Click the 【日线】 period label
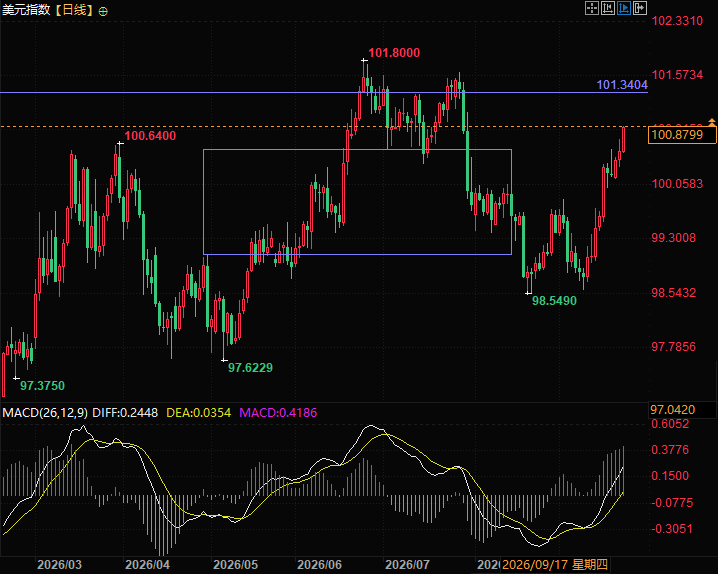This screenshot has width=718, height=574. pyautogui.click(x=74, y=10)
